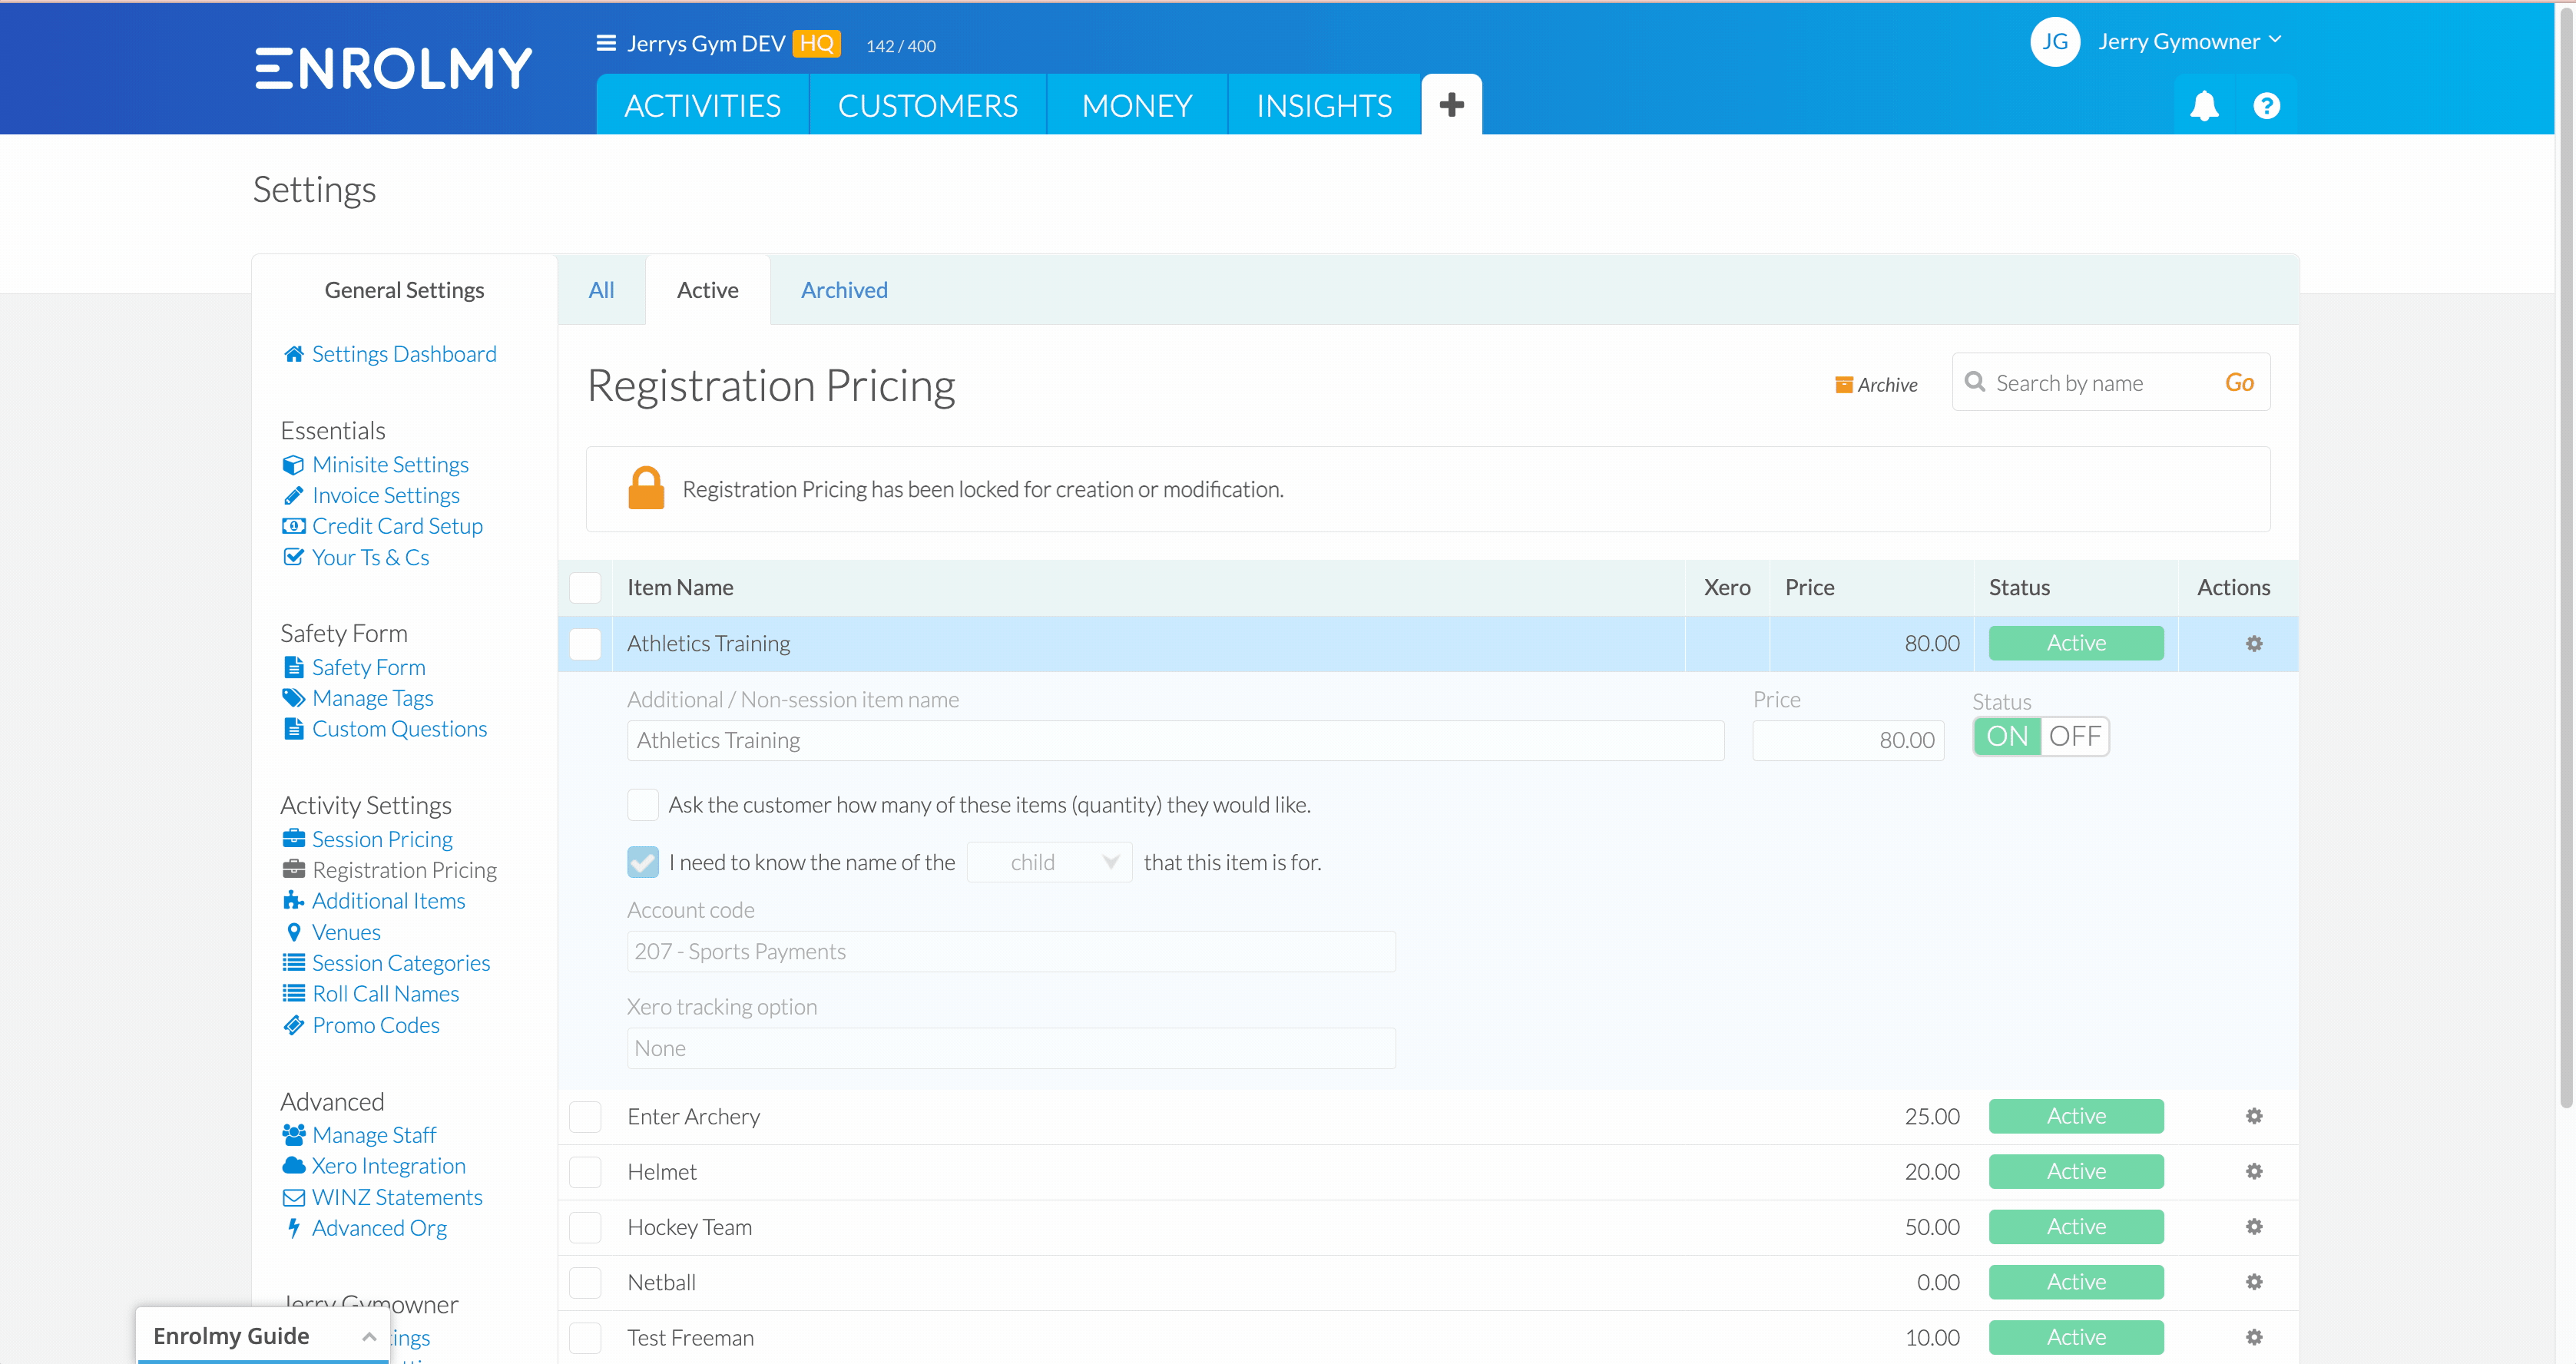Click the JG user avatar
This screenshot has height=1364, width=2576.
point(2055,42)
